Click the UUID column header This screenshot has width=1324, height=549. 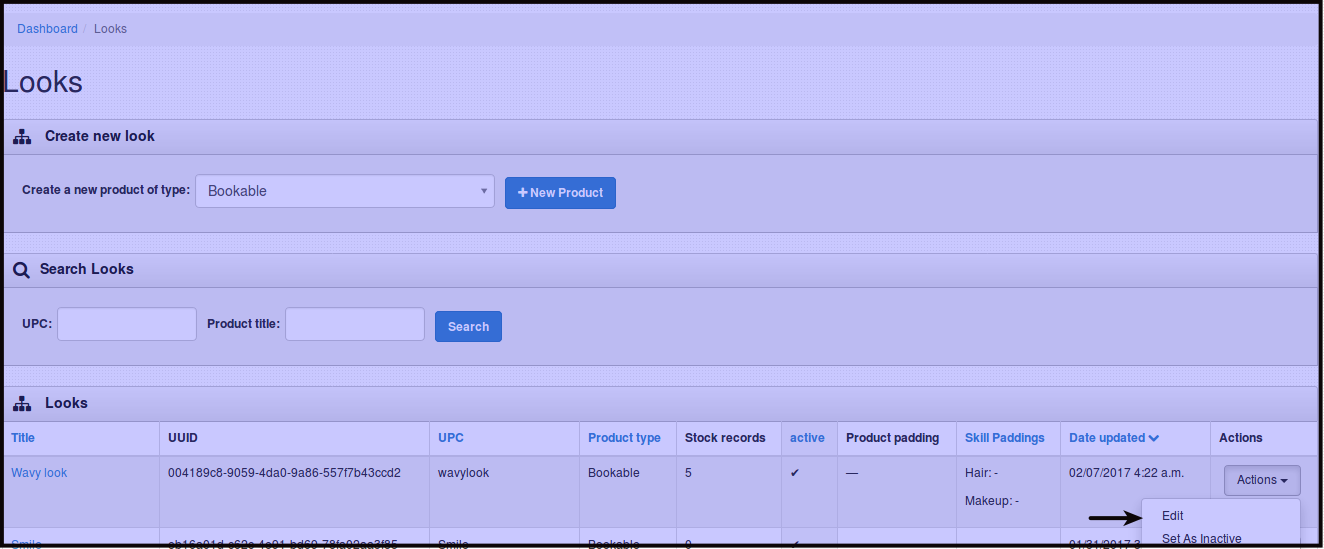[183, 438]
